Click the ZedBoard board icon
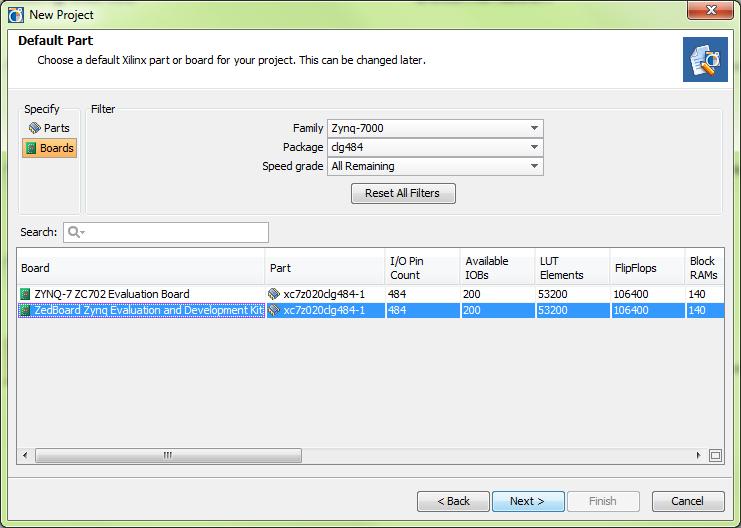This screenshot has width=741, height=528. click(x=25, y=310)
